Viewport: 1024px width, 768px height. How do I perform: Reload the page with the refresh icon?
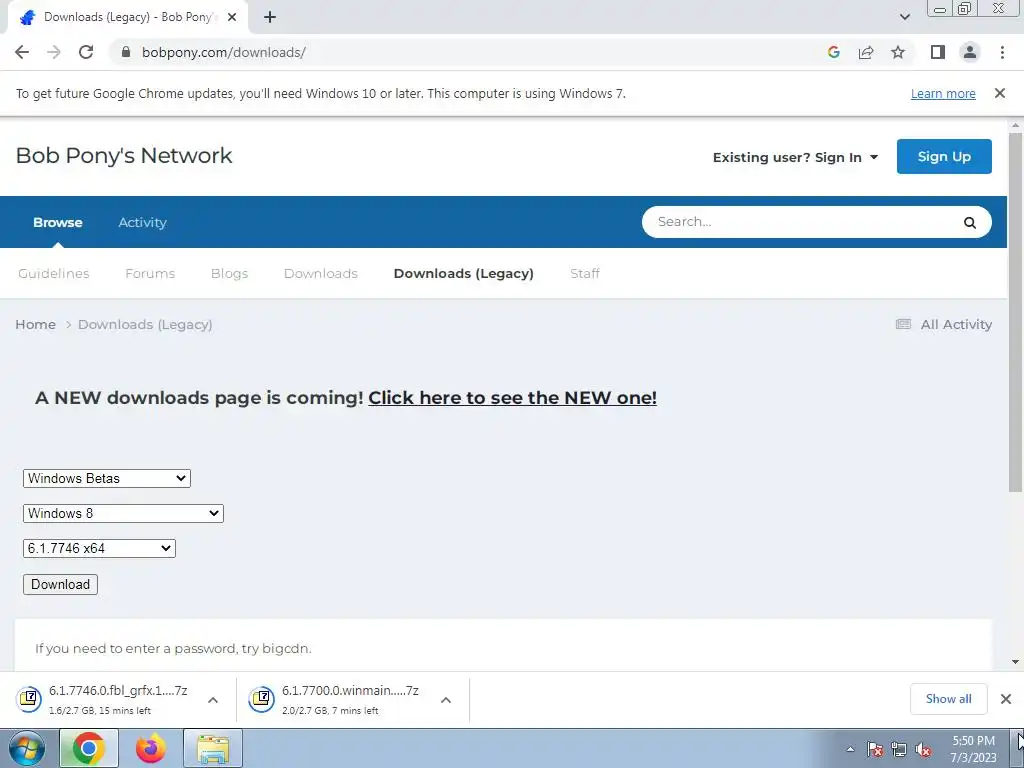click(86, 52)
